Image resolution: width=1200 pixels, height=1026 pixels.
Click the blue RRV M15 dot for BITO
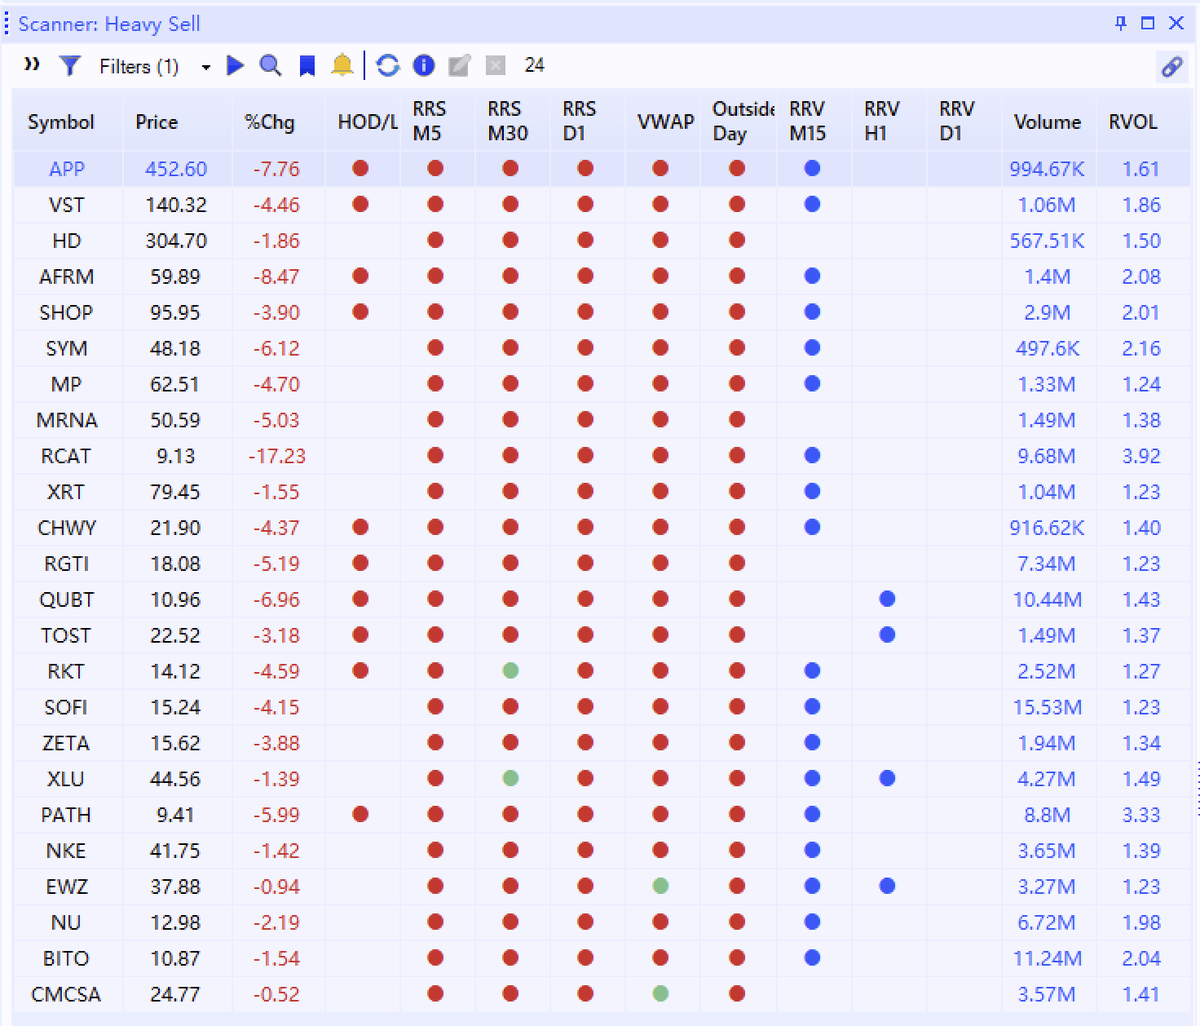tap(812, 958)
